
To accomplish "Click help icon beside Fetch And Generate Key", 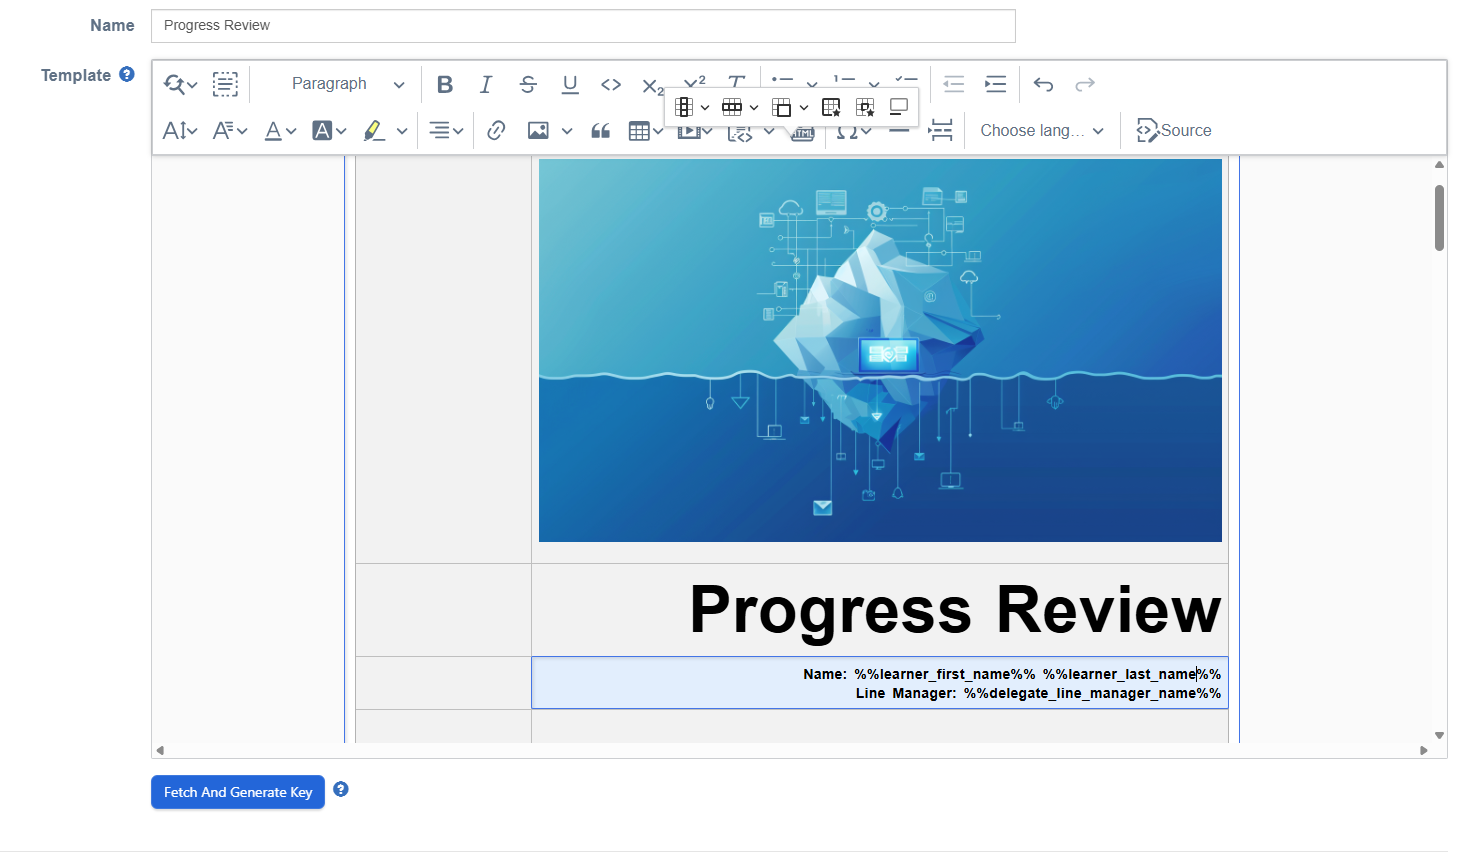I will click(x=341, y=789).
